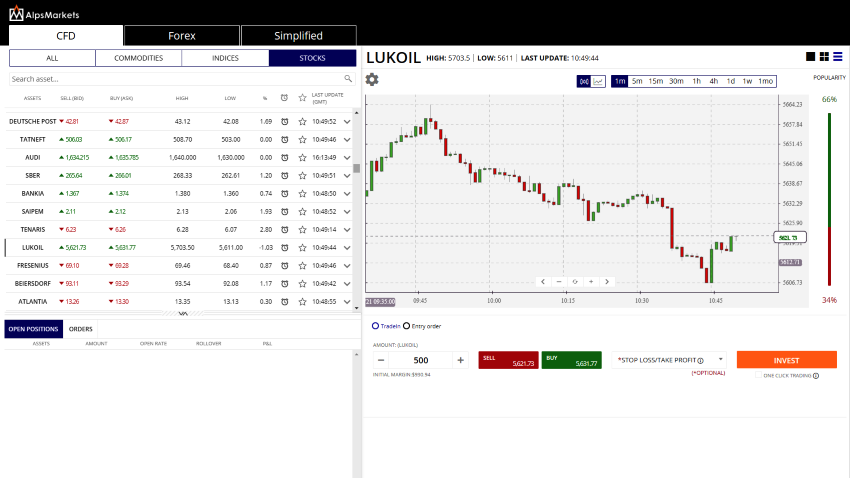Click the AlpsMarkets logo
Viewport: 850px width, 478px height.
pyautogui.click(x=44, y=13)
